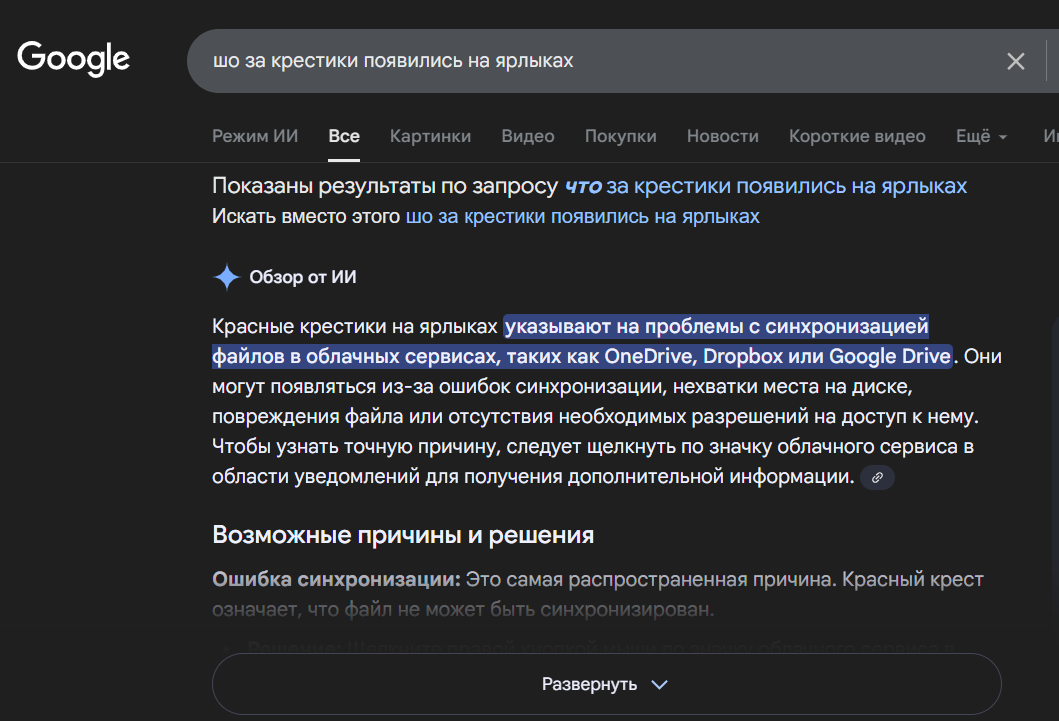Open the Покупки tab
This screenshot has width=1059, height=721.
tap(620, 136)
